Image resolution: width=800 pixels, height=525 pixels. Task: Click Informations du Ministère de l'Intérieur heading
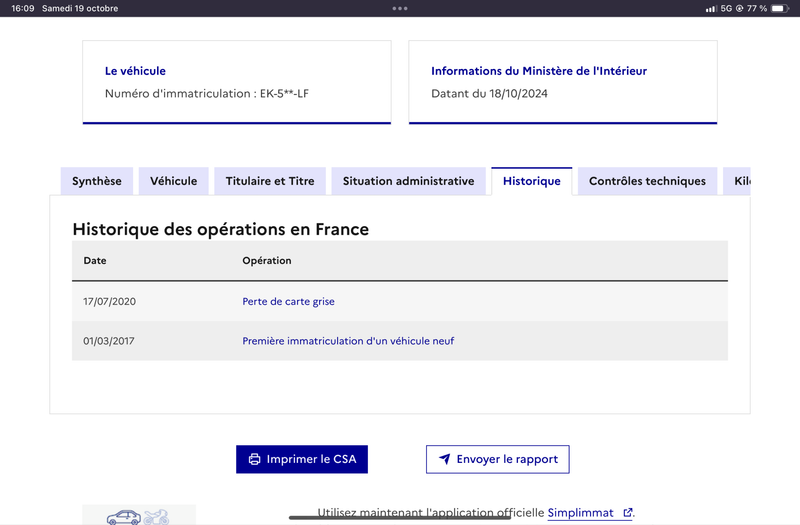[539, 71]
